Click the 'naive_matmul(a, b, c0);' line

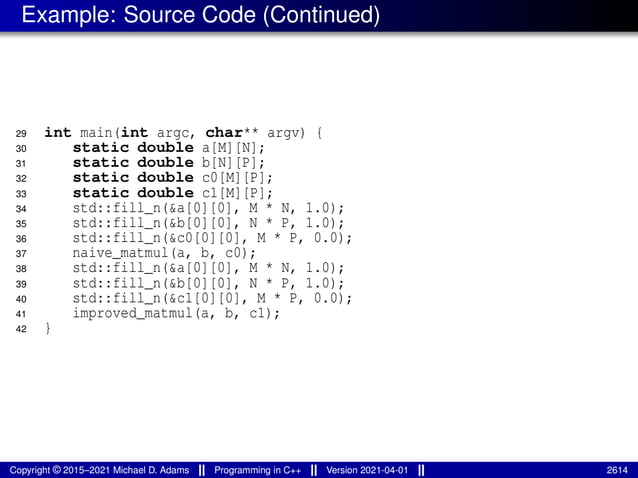(164, 253)
